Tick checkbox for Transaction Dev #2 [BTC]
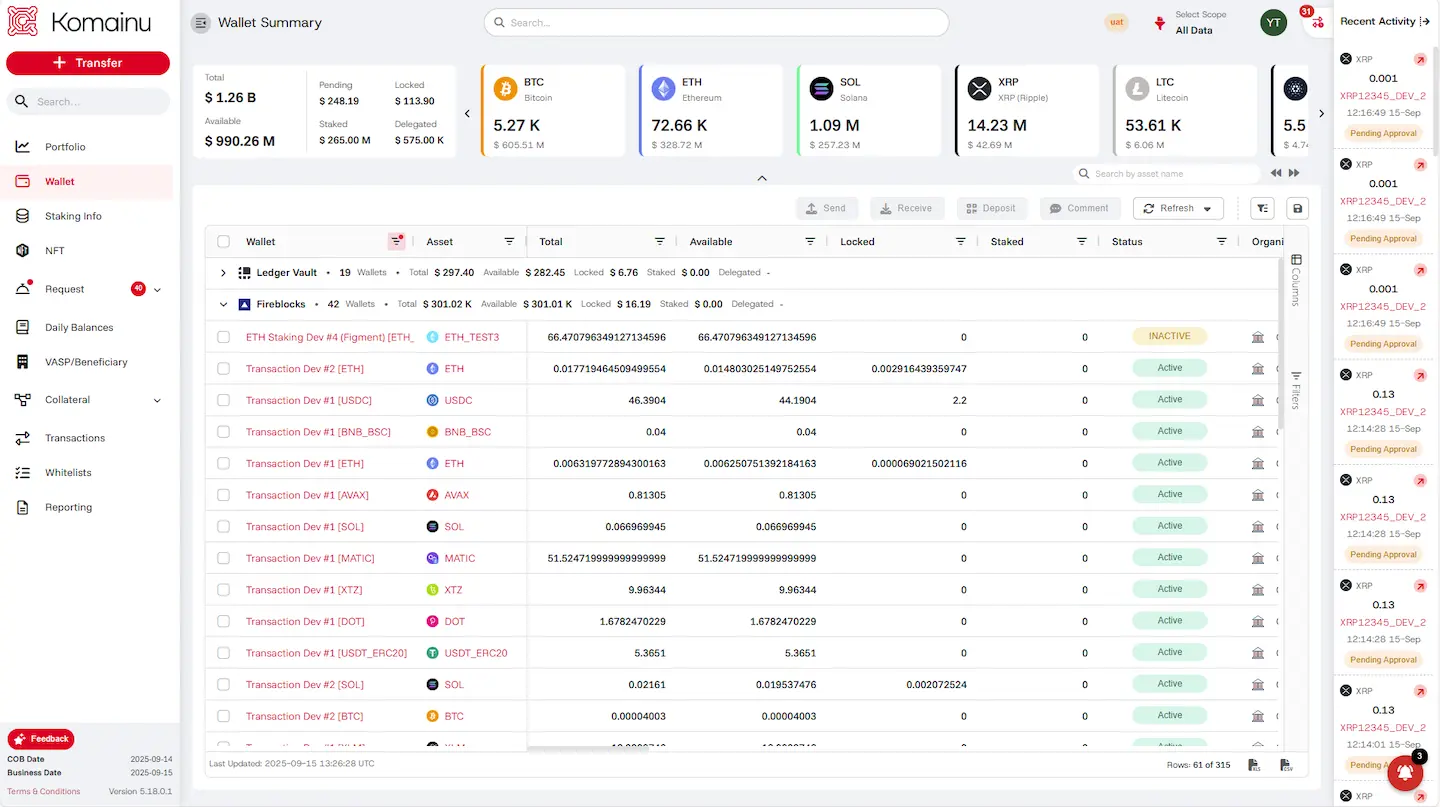This screenshot has width=1440, height=807. pos(224,716)
